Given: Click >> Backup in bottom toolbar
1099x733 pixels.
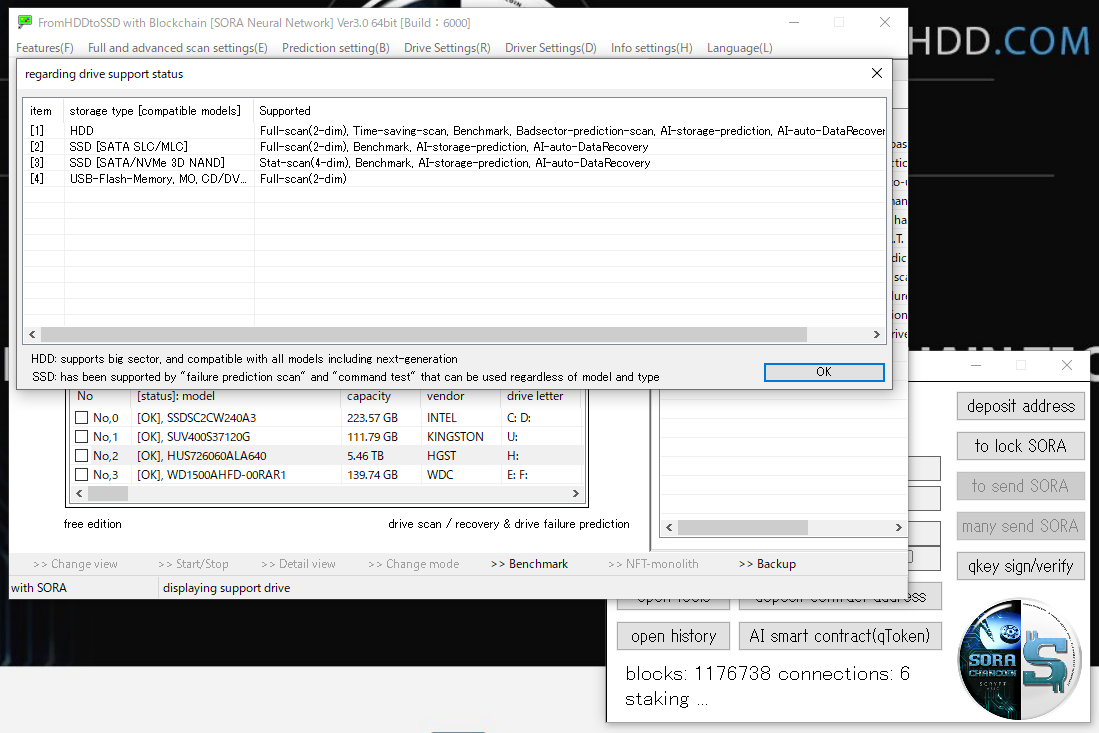Looking at the screenshot, I should pyautogui.click(x=767, y=564).
